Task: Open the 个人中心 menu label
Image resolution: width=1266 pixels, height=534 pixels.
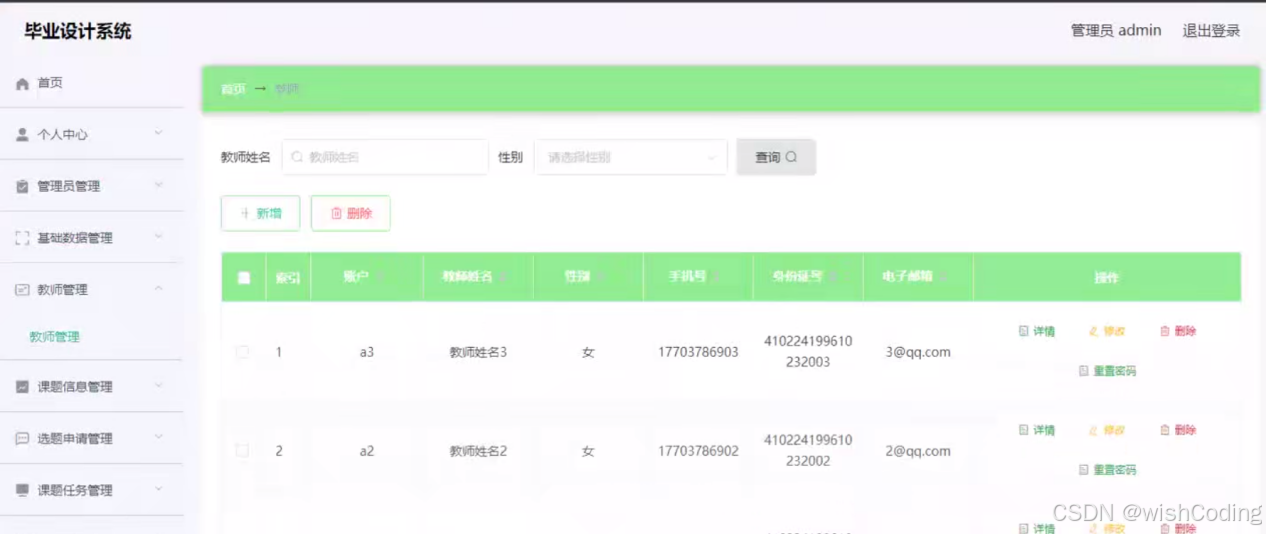Action: [63, 135]
